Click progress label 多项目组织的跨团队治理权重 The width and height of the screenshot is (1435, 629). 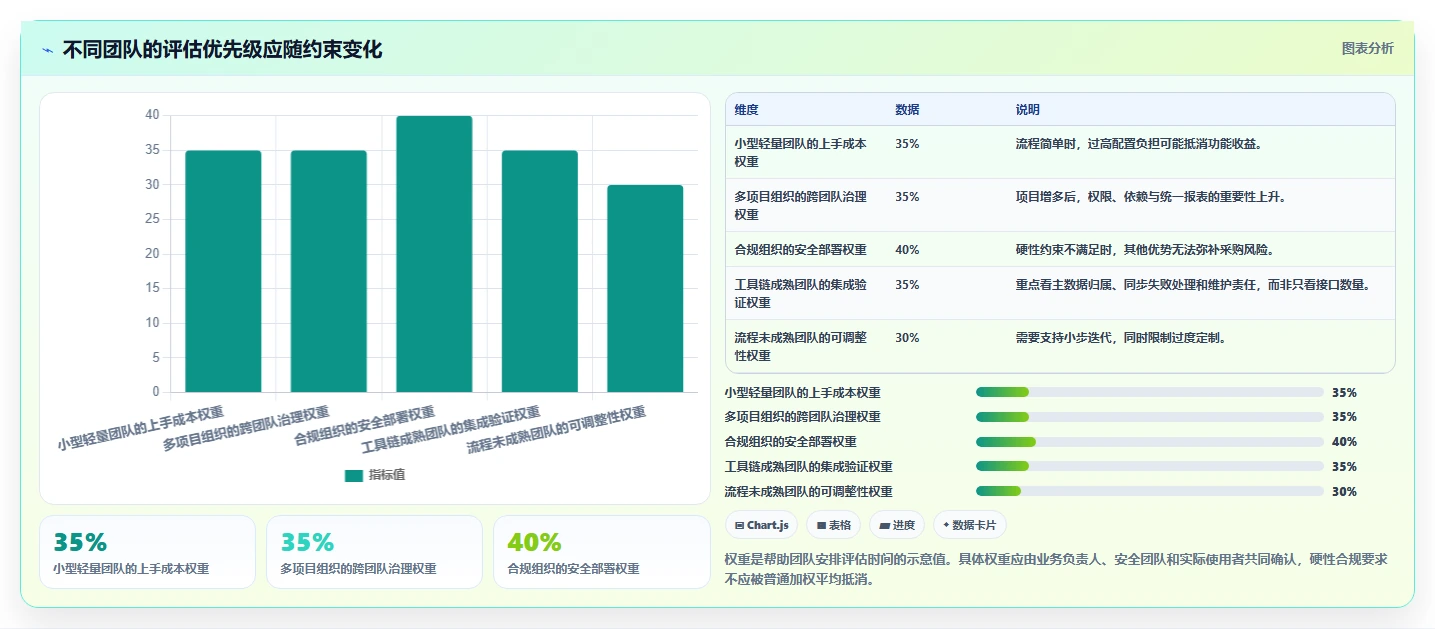click(803, 416)
